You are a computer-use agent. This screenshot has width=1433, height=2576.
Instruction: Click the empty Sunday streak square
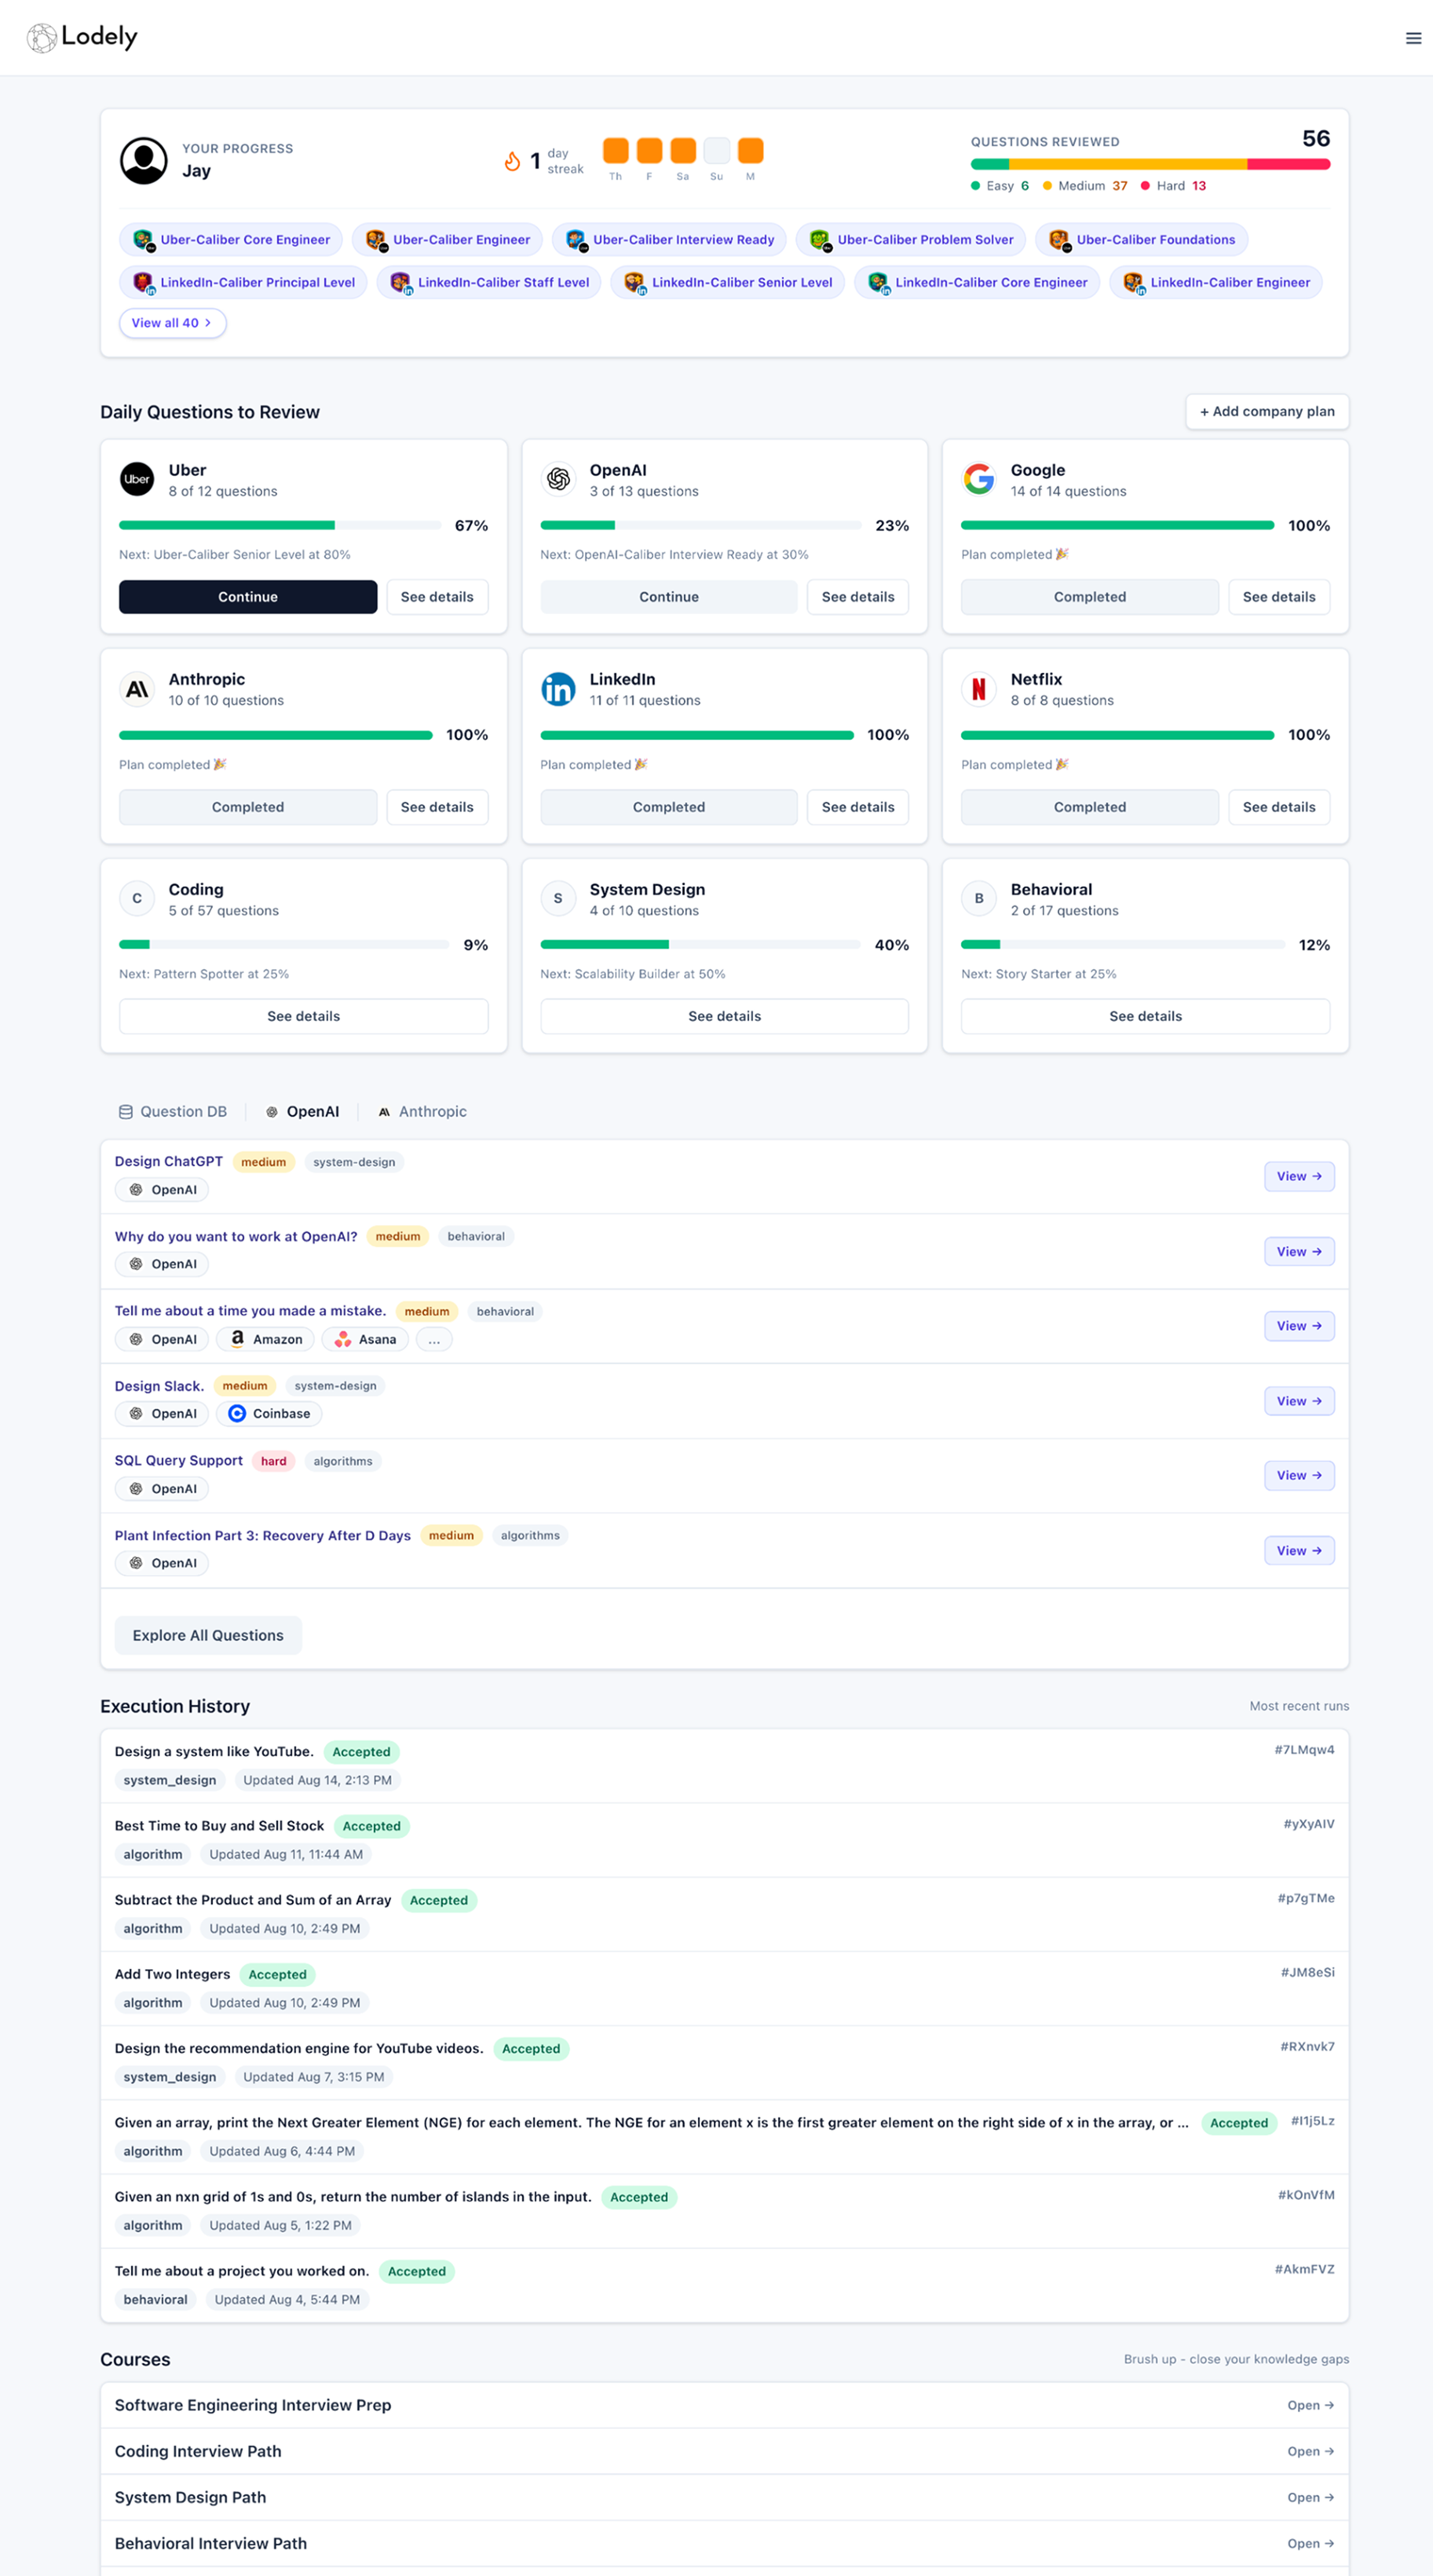tap(716, 151)
